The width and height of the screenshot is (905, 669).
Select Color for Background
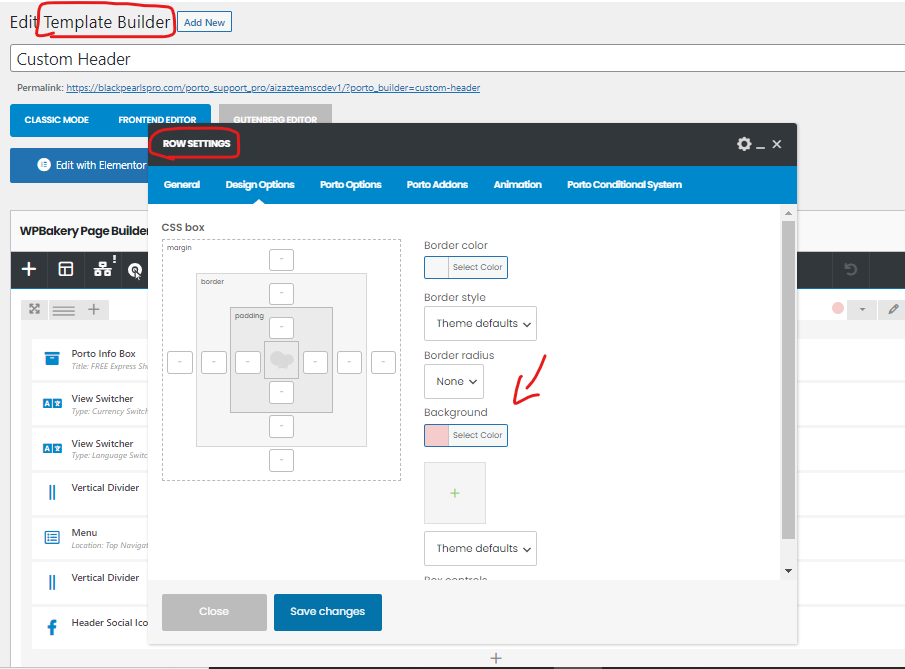coord(466,435)
